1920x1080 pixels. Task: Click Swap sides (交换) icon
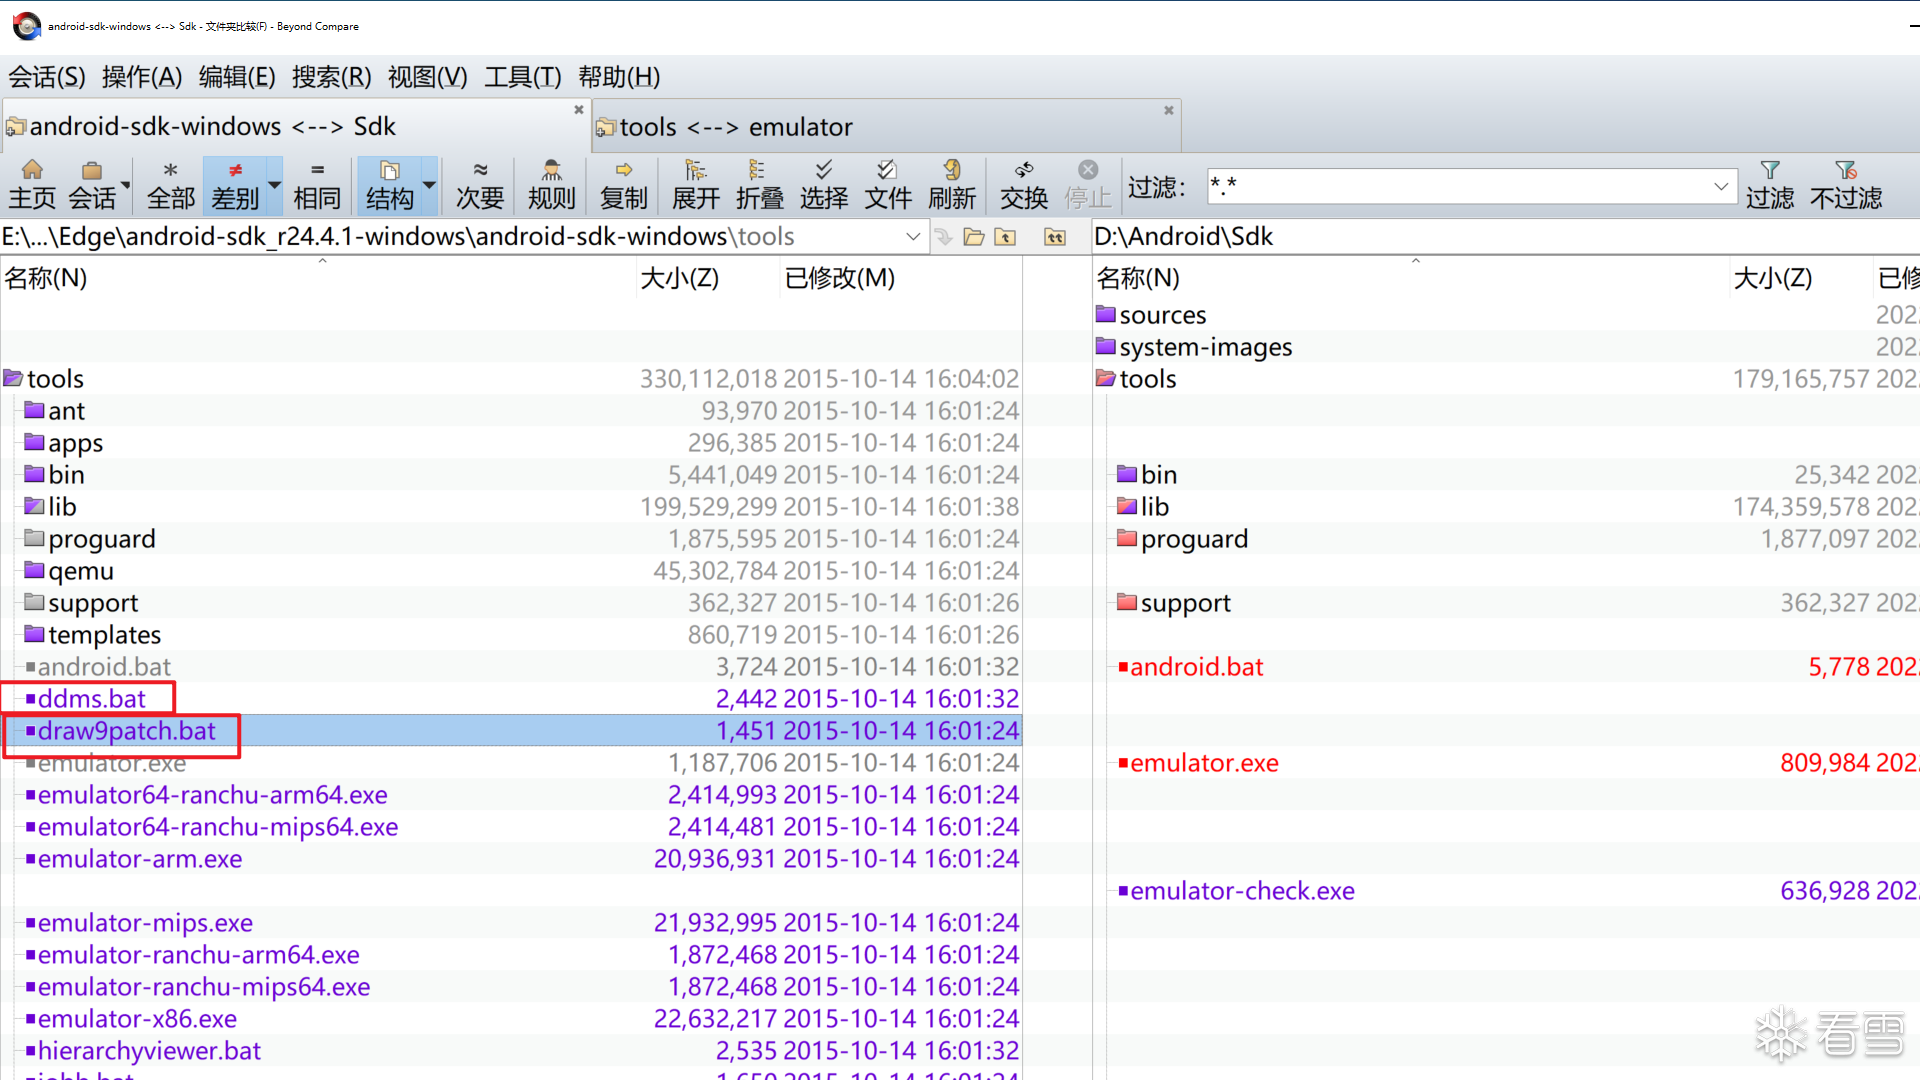click(x=1024, y=185)
